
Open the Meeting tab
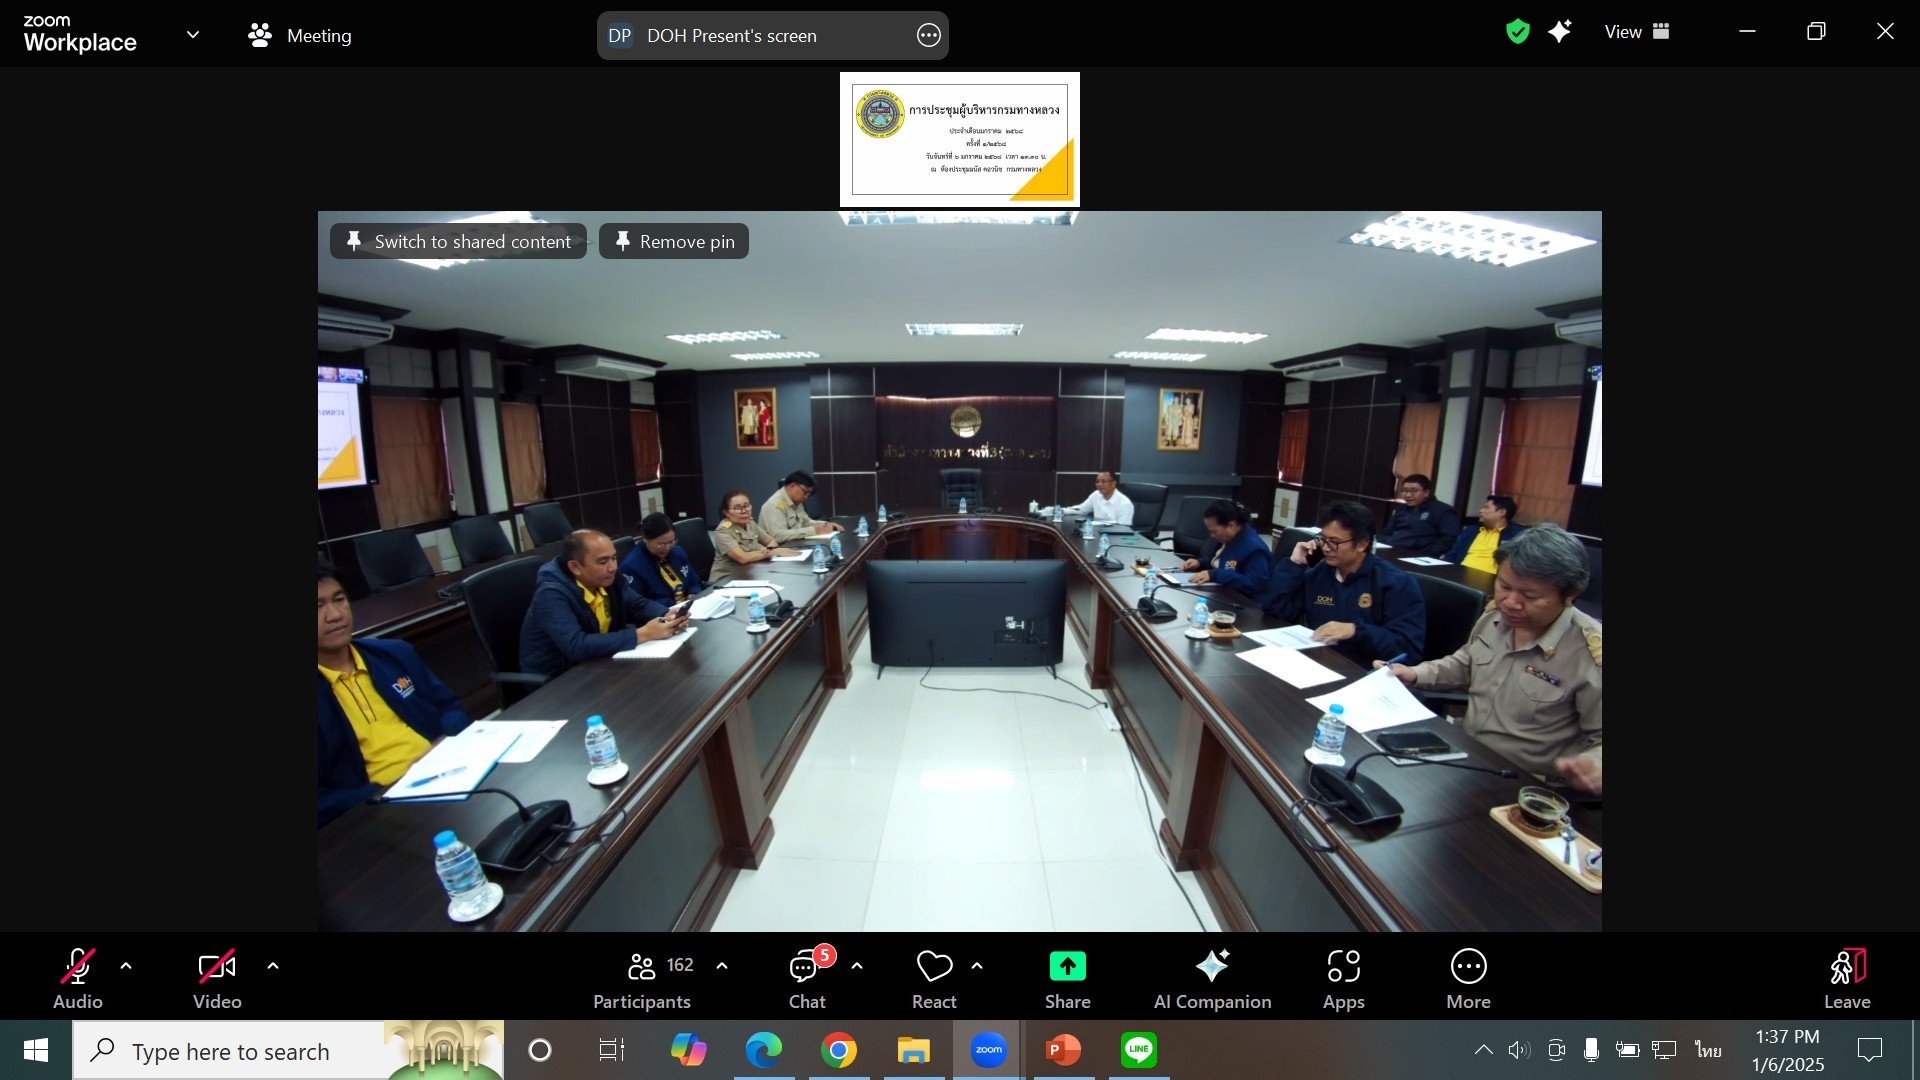click(x=300, y=36)
